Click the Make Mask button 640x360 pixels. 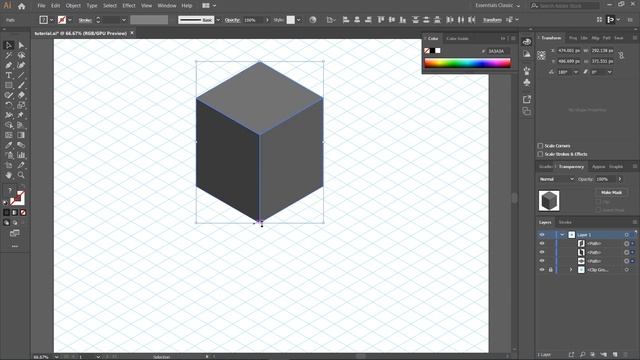point(611,192)
